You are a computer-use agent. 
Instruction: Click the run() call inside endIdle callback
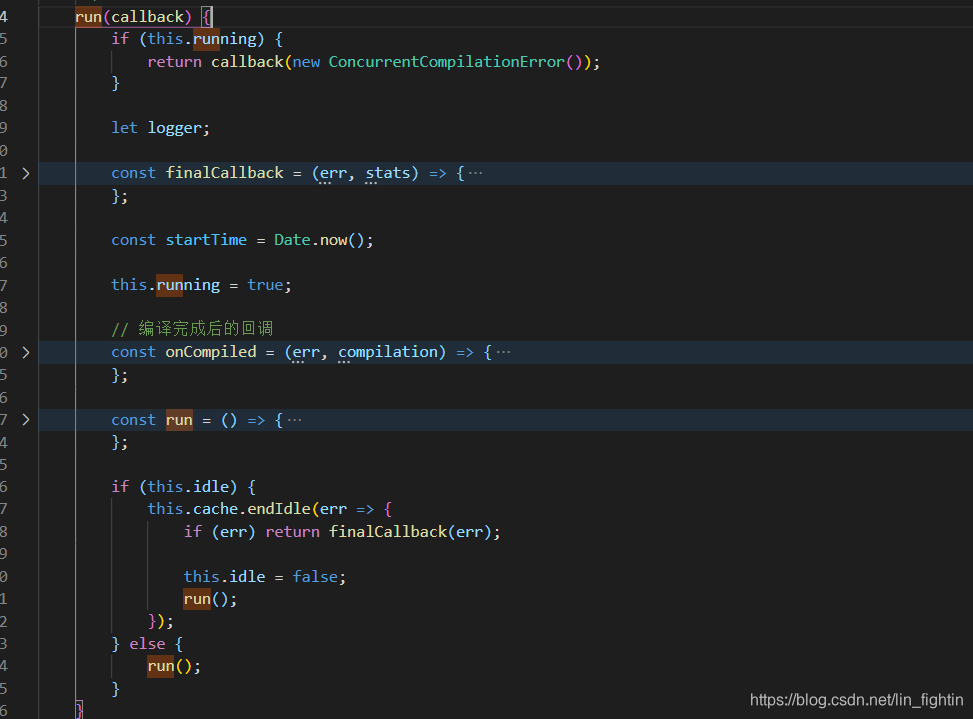click(210, 599)
